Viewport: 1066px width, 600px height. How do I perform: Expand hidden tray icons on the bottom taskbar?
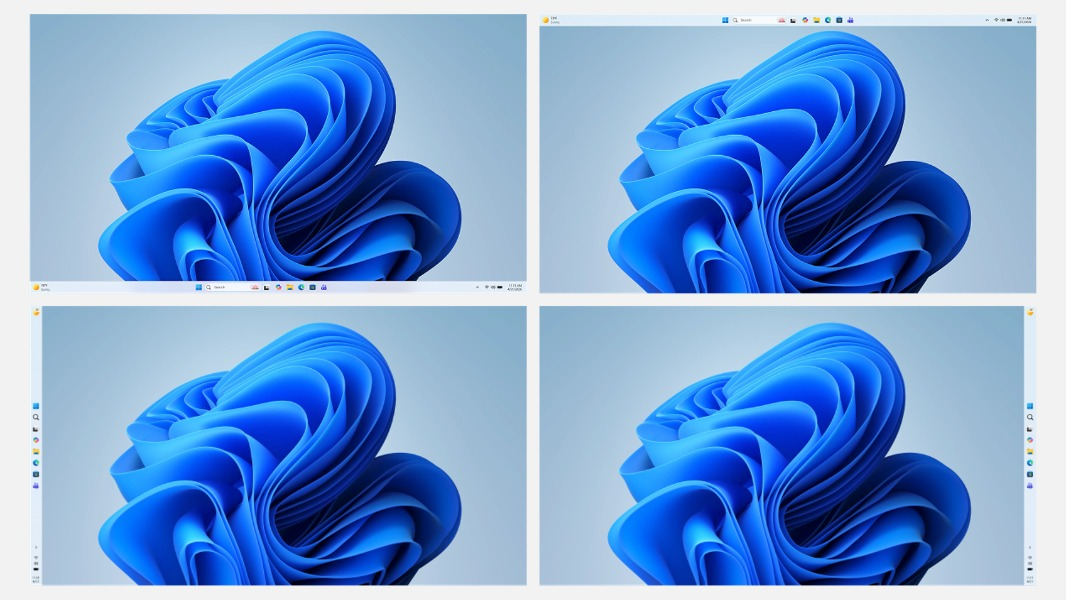478,288
